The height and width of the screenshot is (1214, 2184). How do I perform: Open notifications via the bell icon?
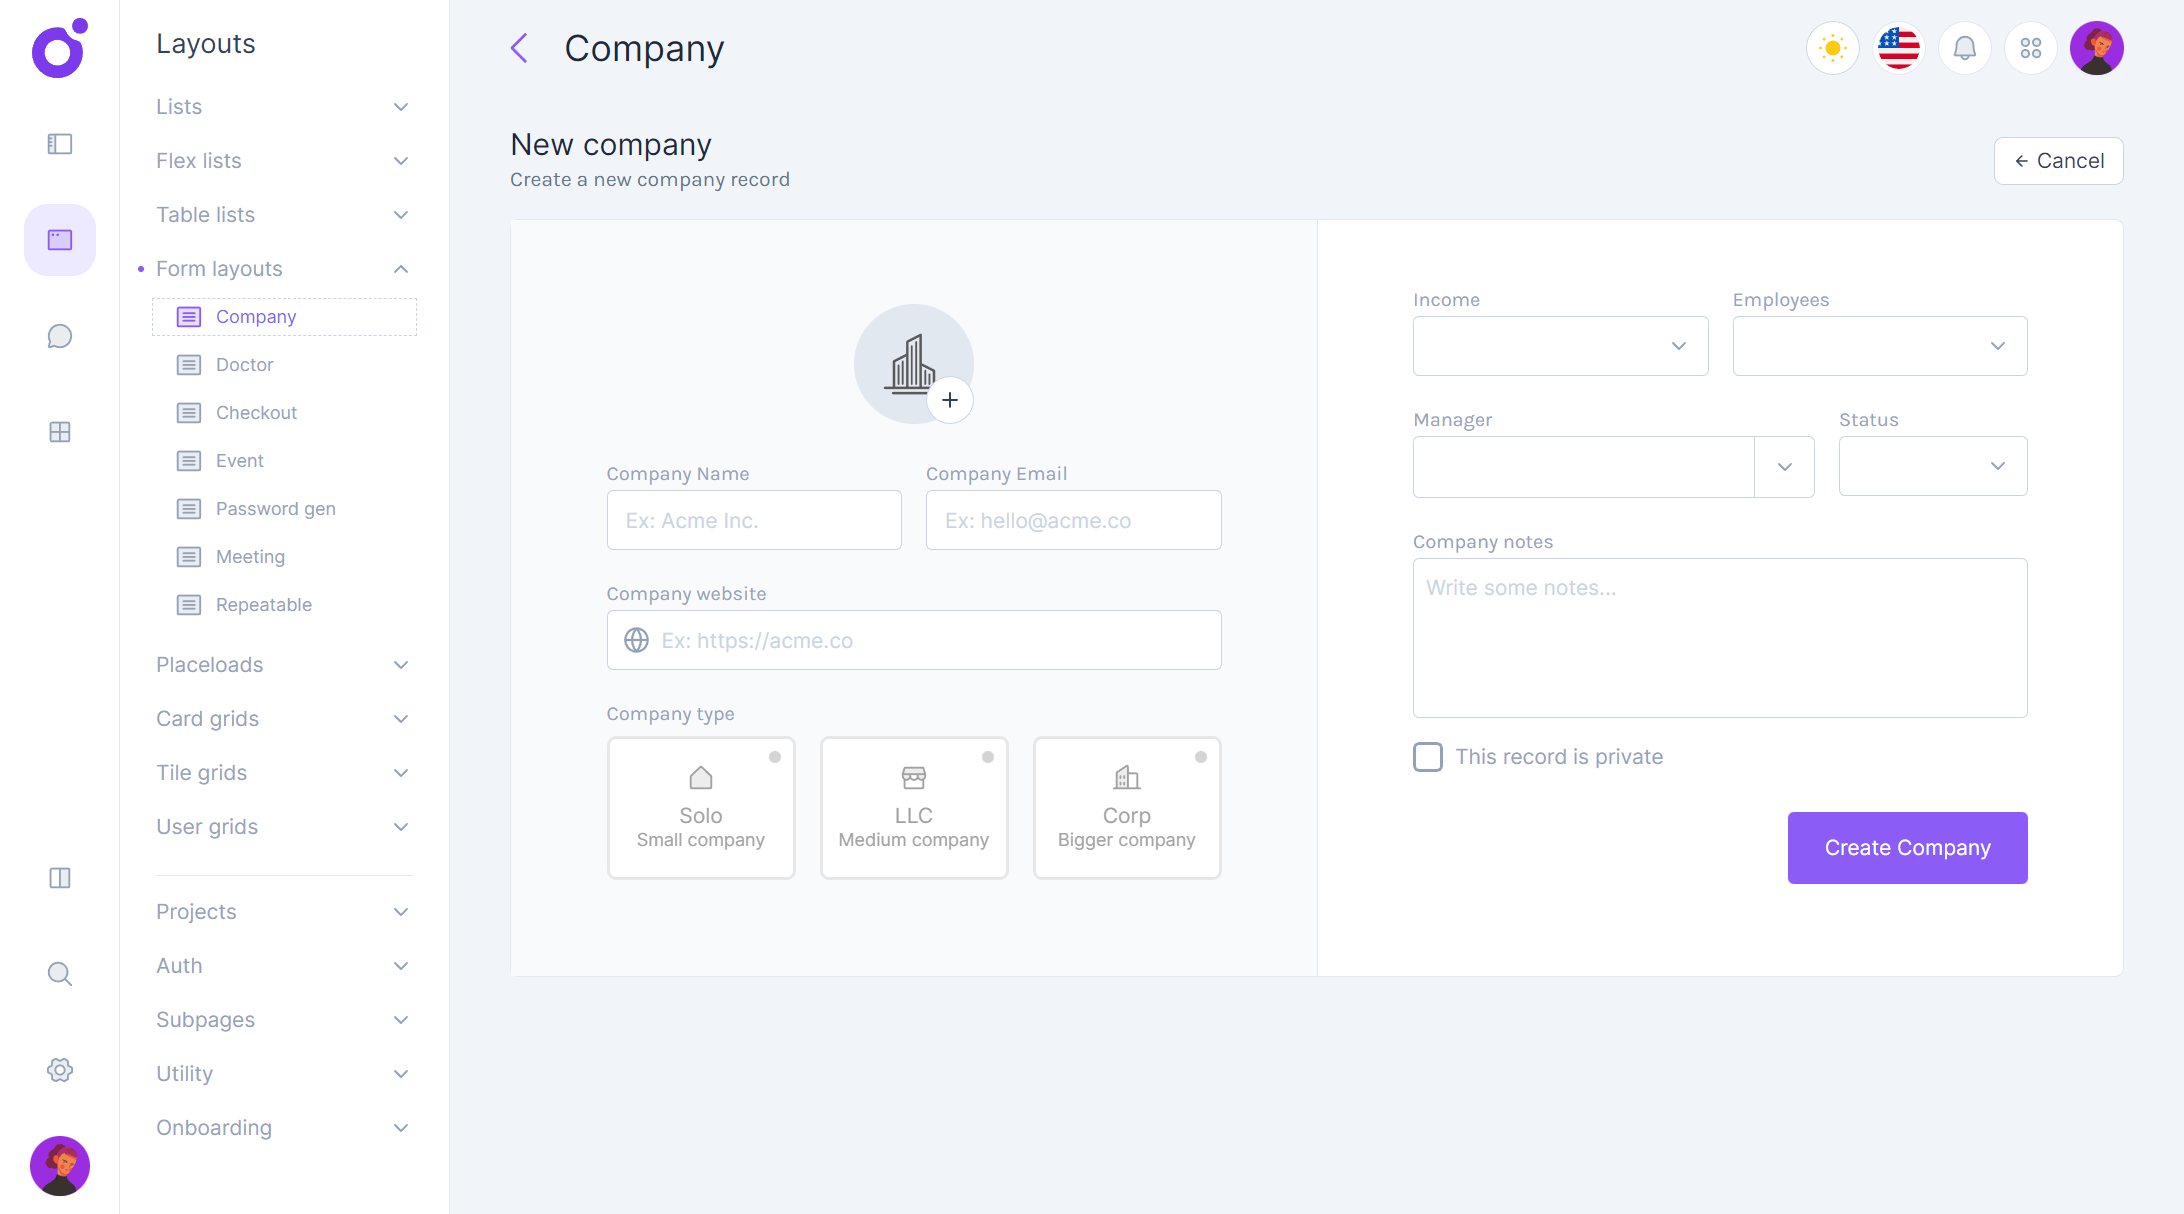tap(1964, 47)
